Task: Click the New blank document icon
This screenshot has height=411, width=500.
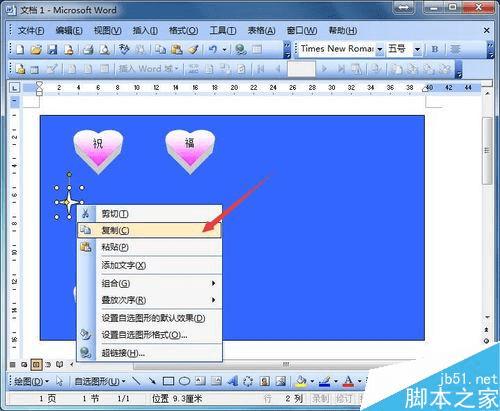Action: pos(21,49)
